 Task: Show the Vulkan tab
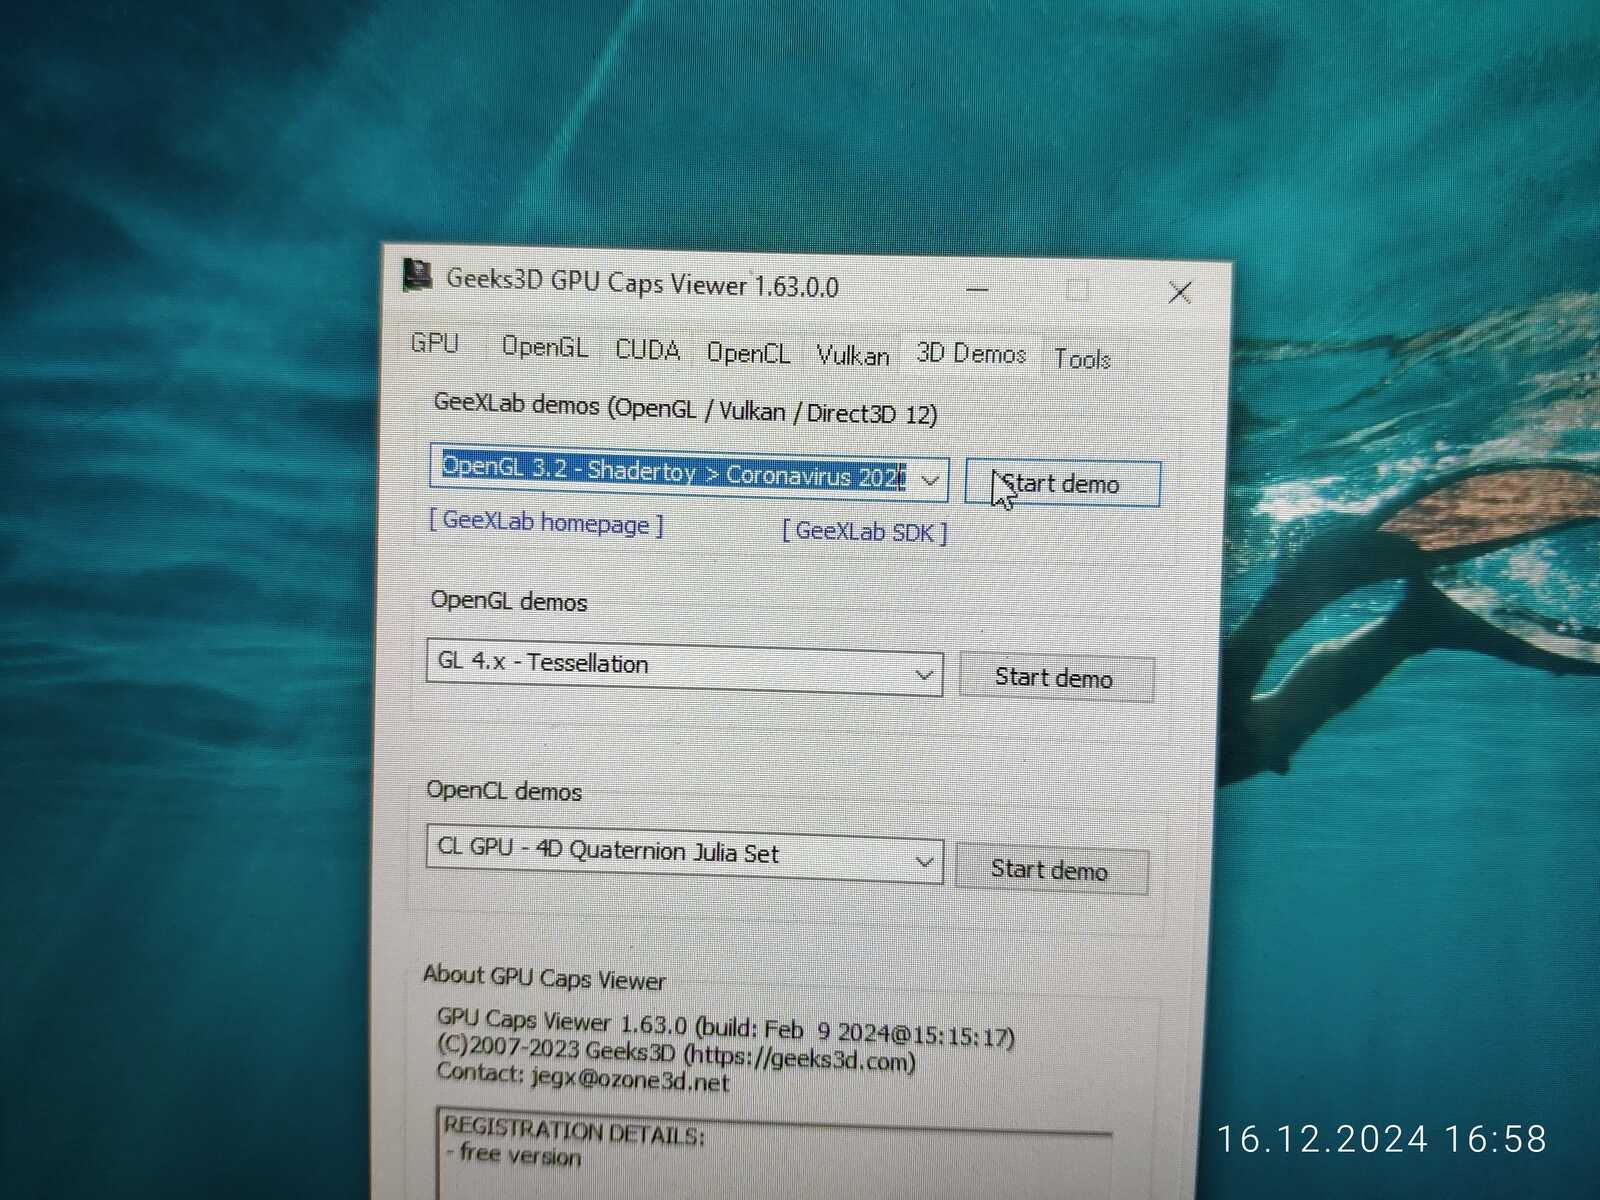[x=852, y=355]
